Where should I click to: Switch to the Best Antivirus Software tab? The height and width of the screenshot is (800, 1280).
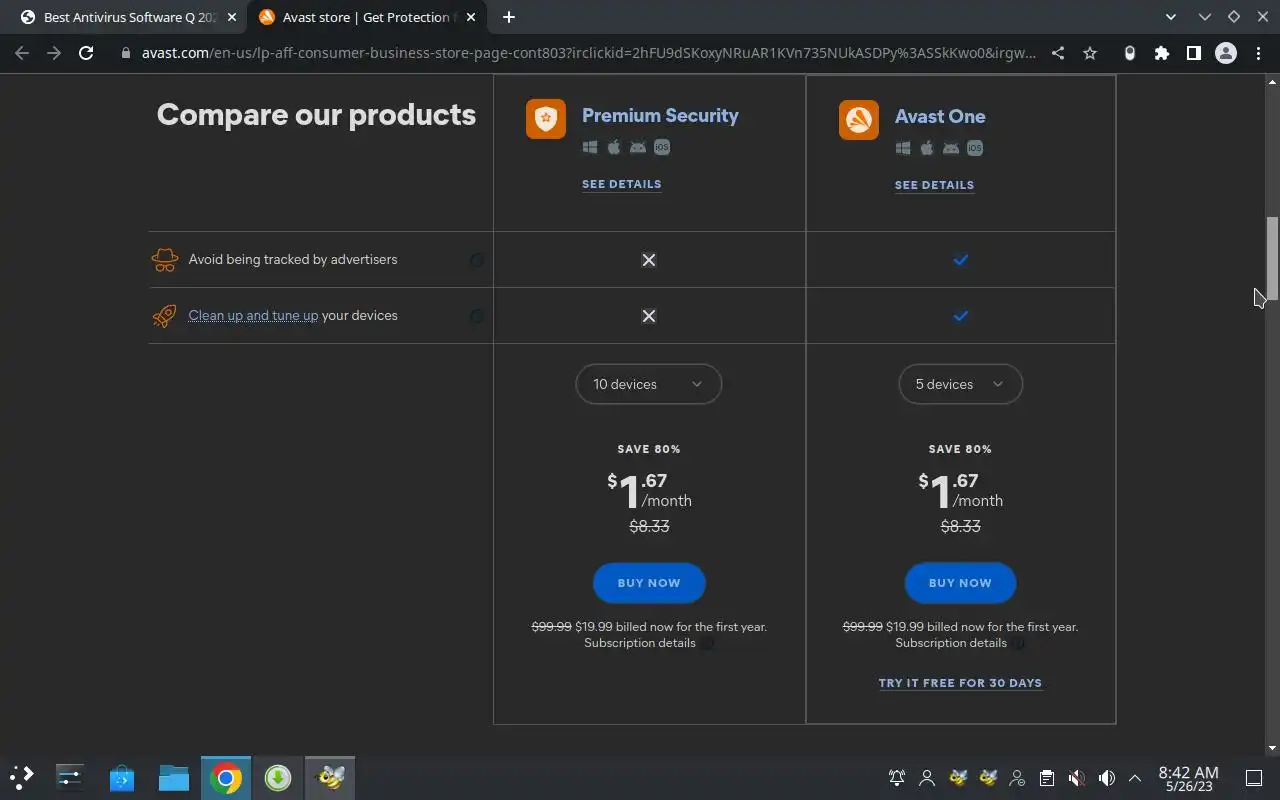pyautogui.click(x=127, y=17)
